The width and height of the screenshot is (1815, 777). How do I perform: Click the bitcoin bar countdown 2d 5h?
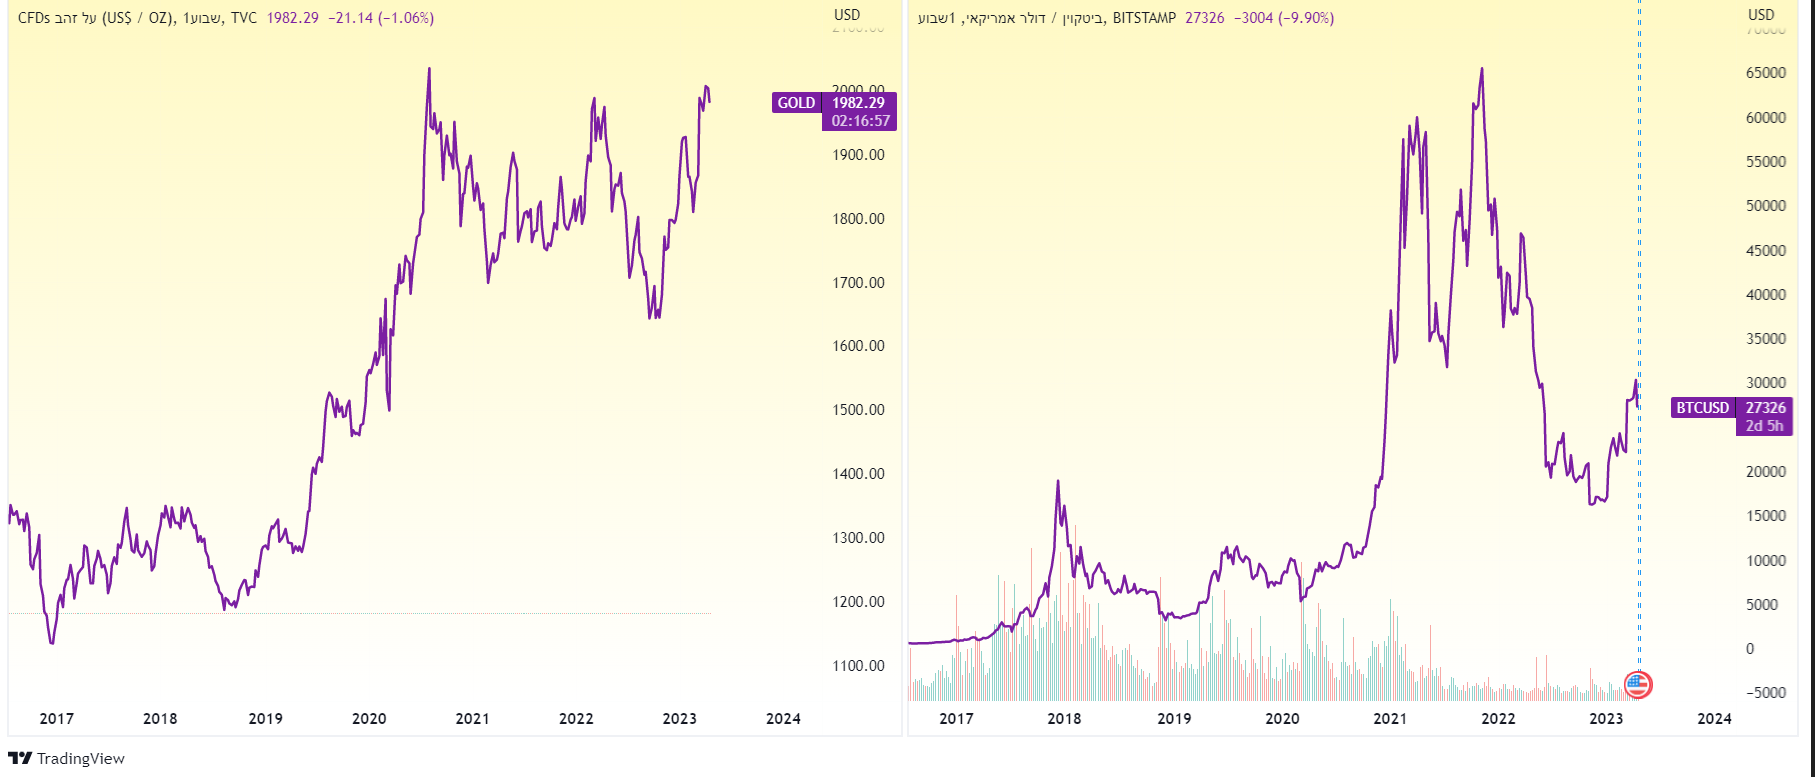[1765, 426]
